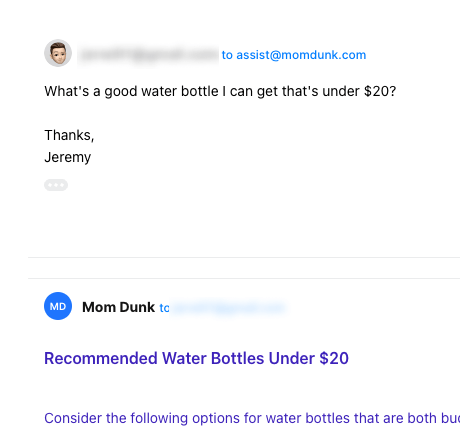
Task: Click the '$20?' in Jeremy's question
Action: [x=380, y=91]
